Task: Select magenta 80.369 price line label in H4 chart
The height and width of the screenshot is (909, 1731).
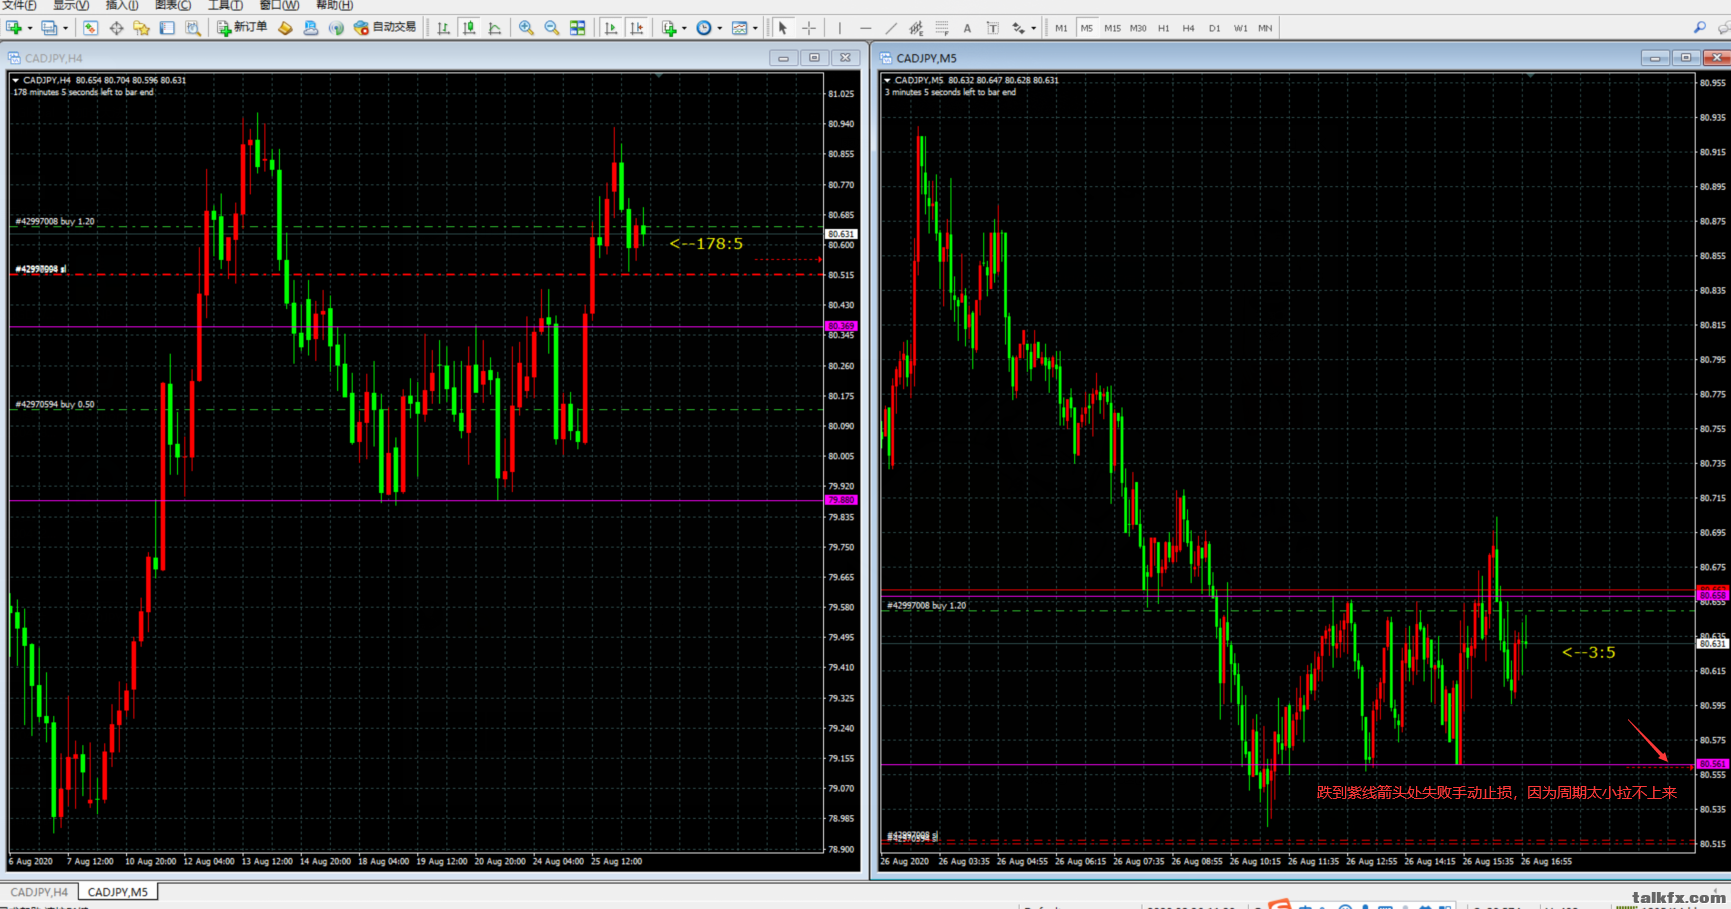Action: coord(841,326)
